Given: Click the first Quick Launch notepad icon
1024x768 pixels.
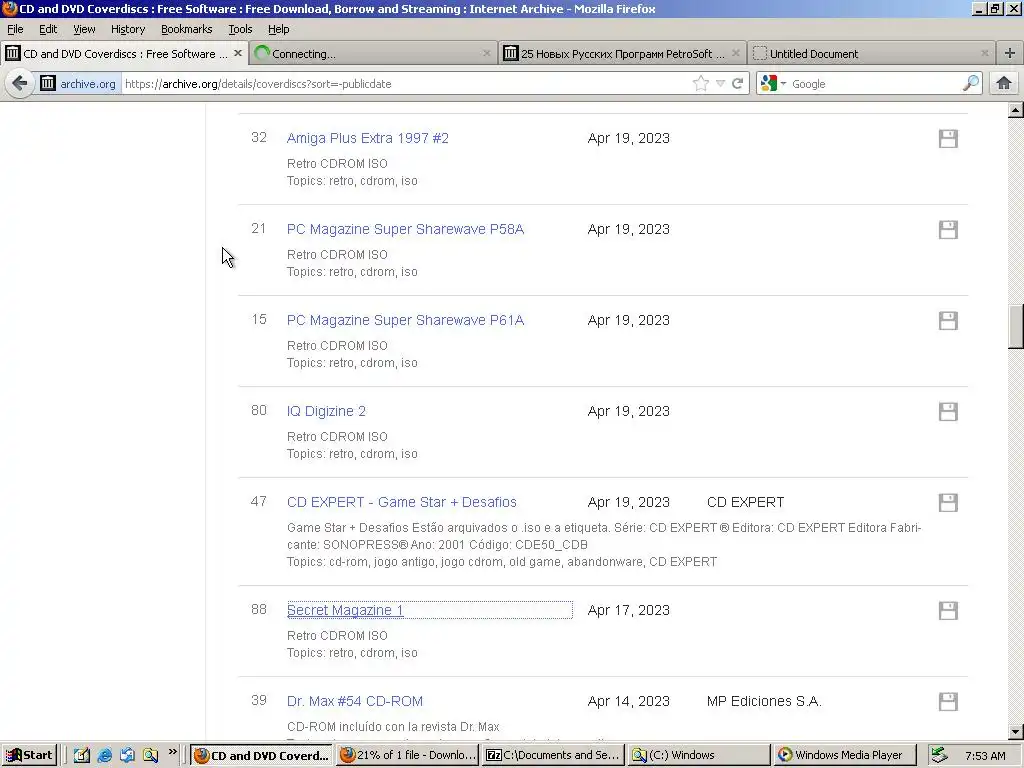Looking at the screenshot, I should [82, 756].
